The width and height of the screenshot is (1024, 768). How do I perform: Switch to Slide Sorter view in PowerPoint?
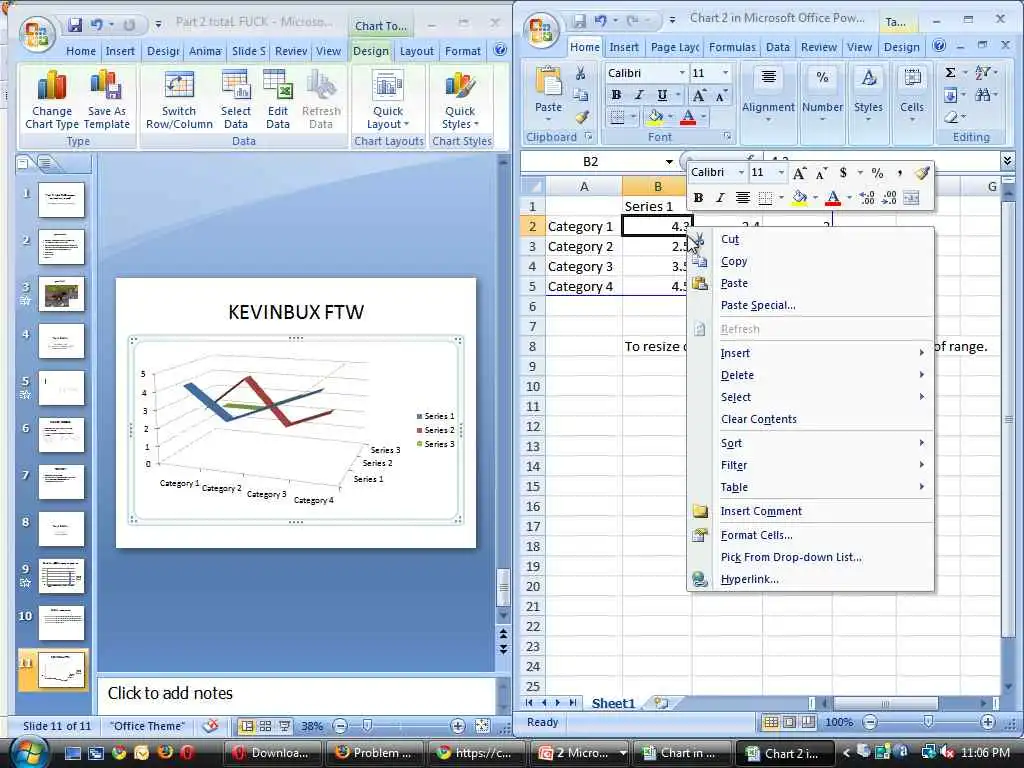coord(265,726)
